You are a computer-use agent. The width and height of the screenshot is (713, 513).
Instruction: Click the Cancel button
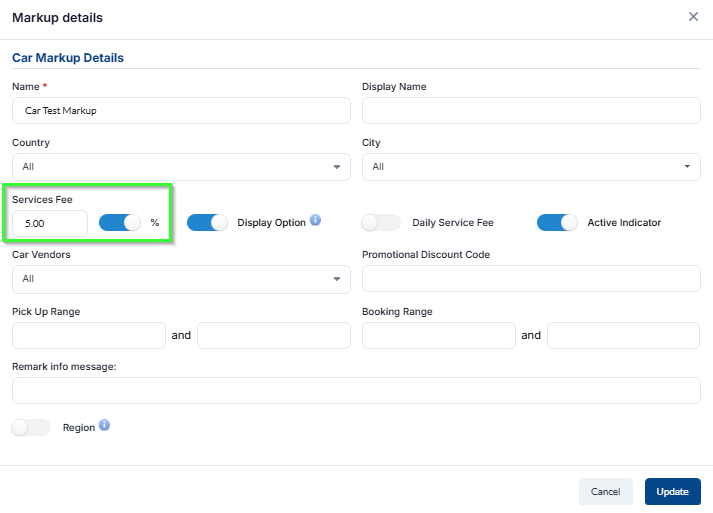pyautogui.click(x=606, y=492)
